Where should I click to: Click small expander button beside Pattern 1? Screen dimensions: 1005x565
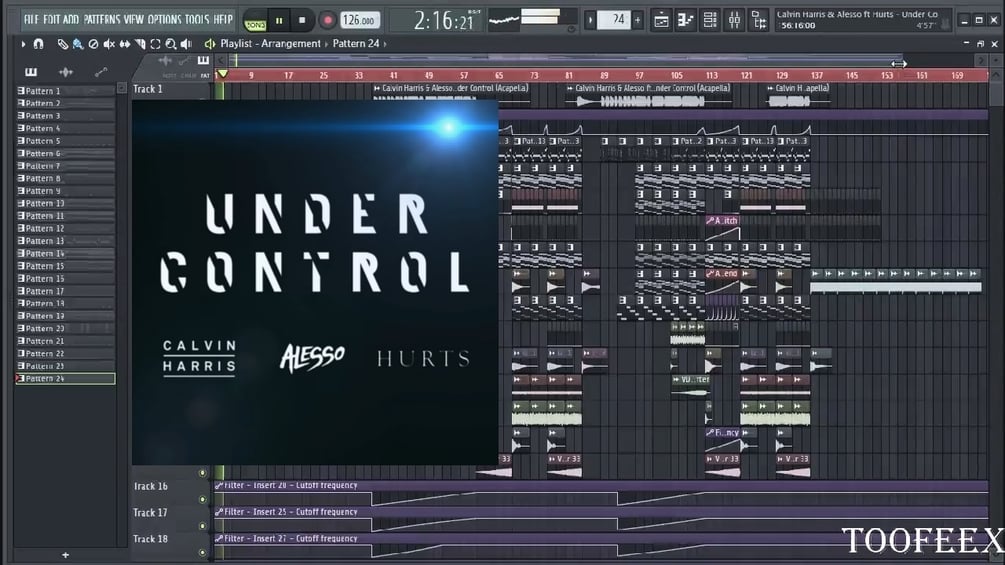coord(121,88)
